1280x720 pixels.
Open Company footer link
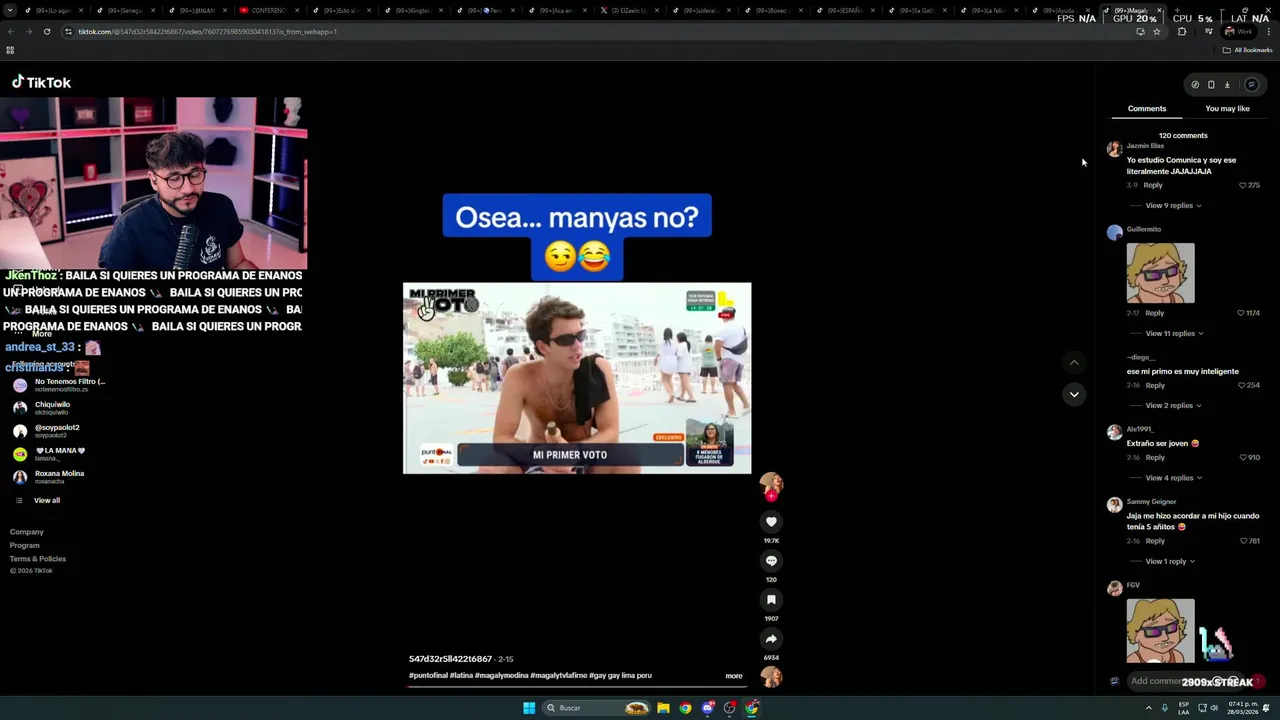click(x=27, y=532)
